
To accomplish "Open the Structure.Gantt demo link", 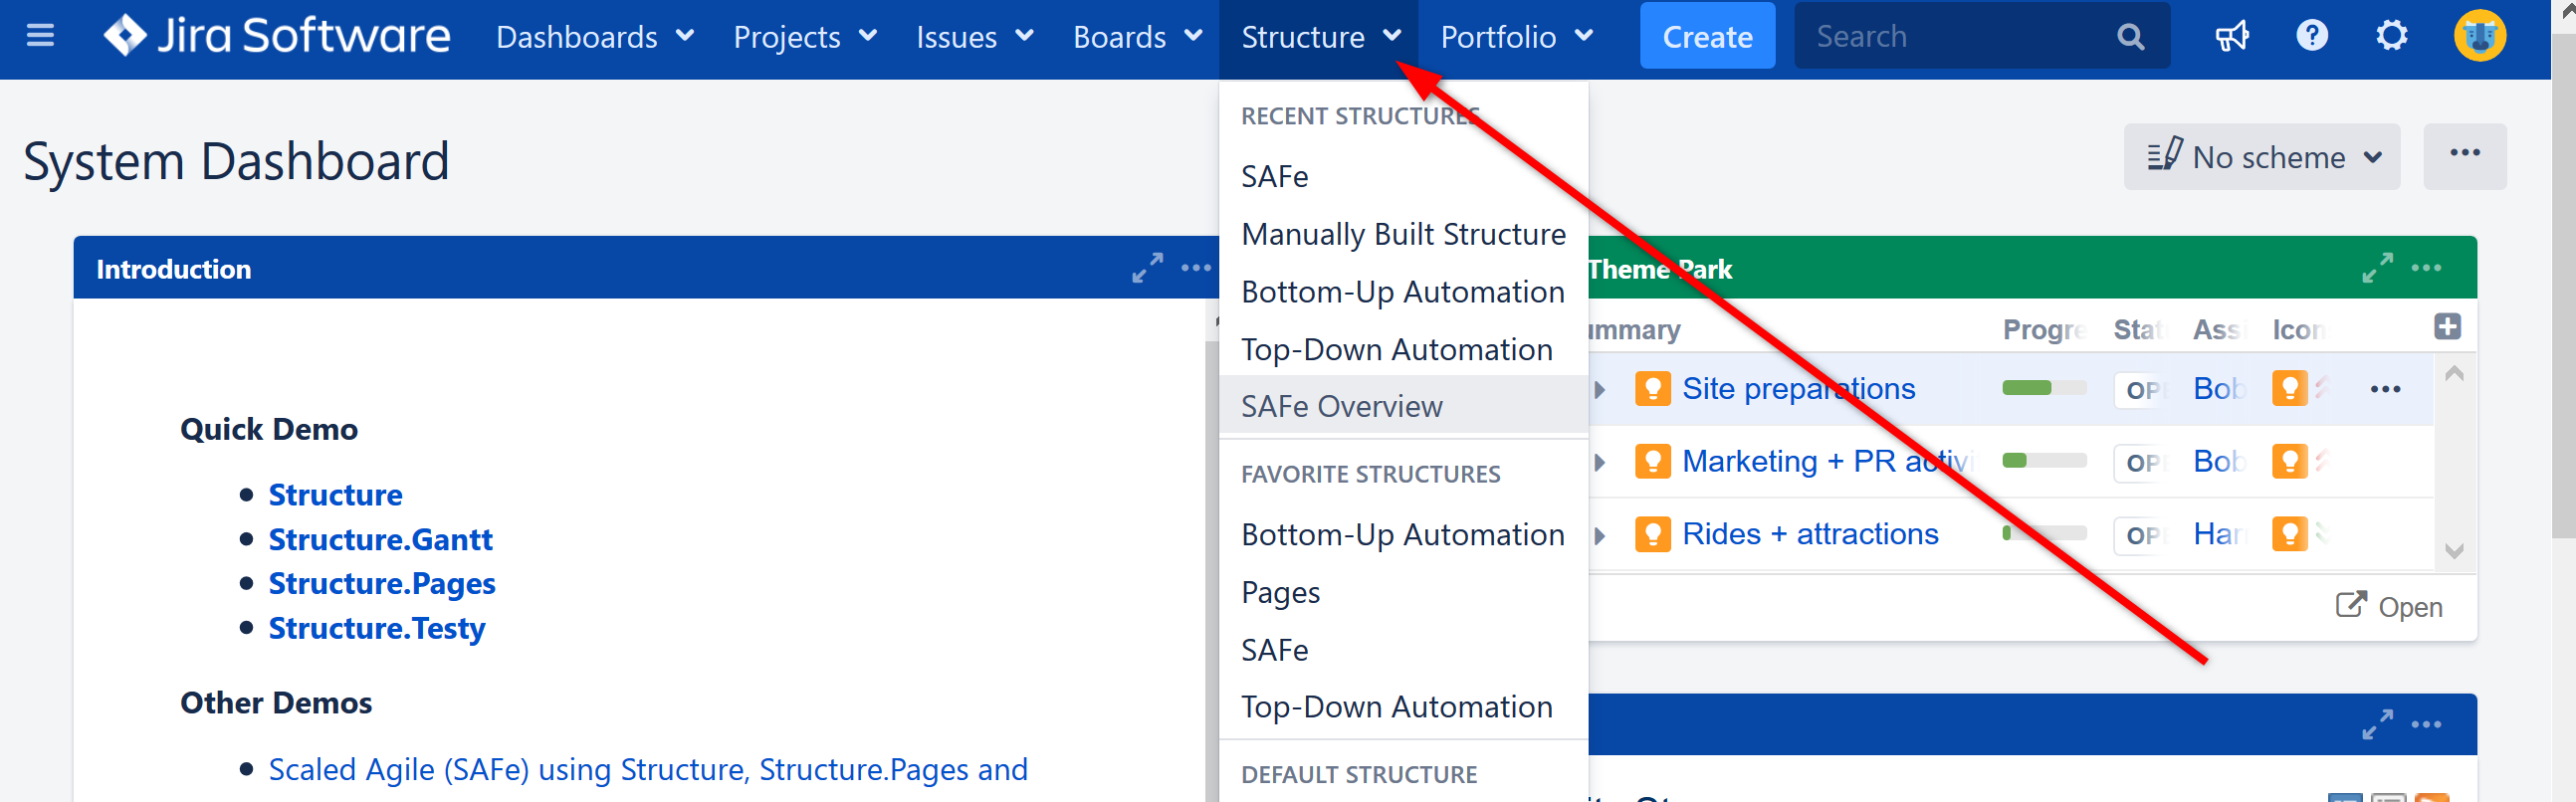I will coord(380,539).
